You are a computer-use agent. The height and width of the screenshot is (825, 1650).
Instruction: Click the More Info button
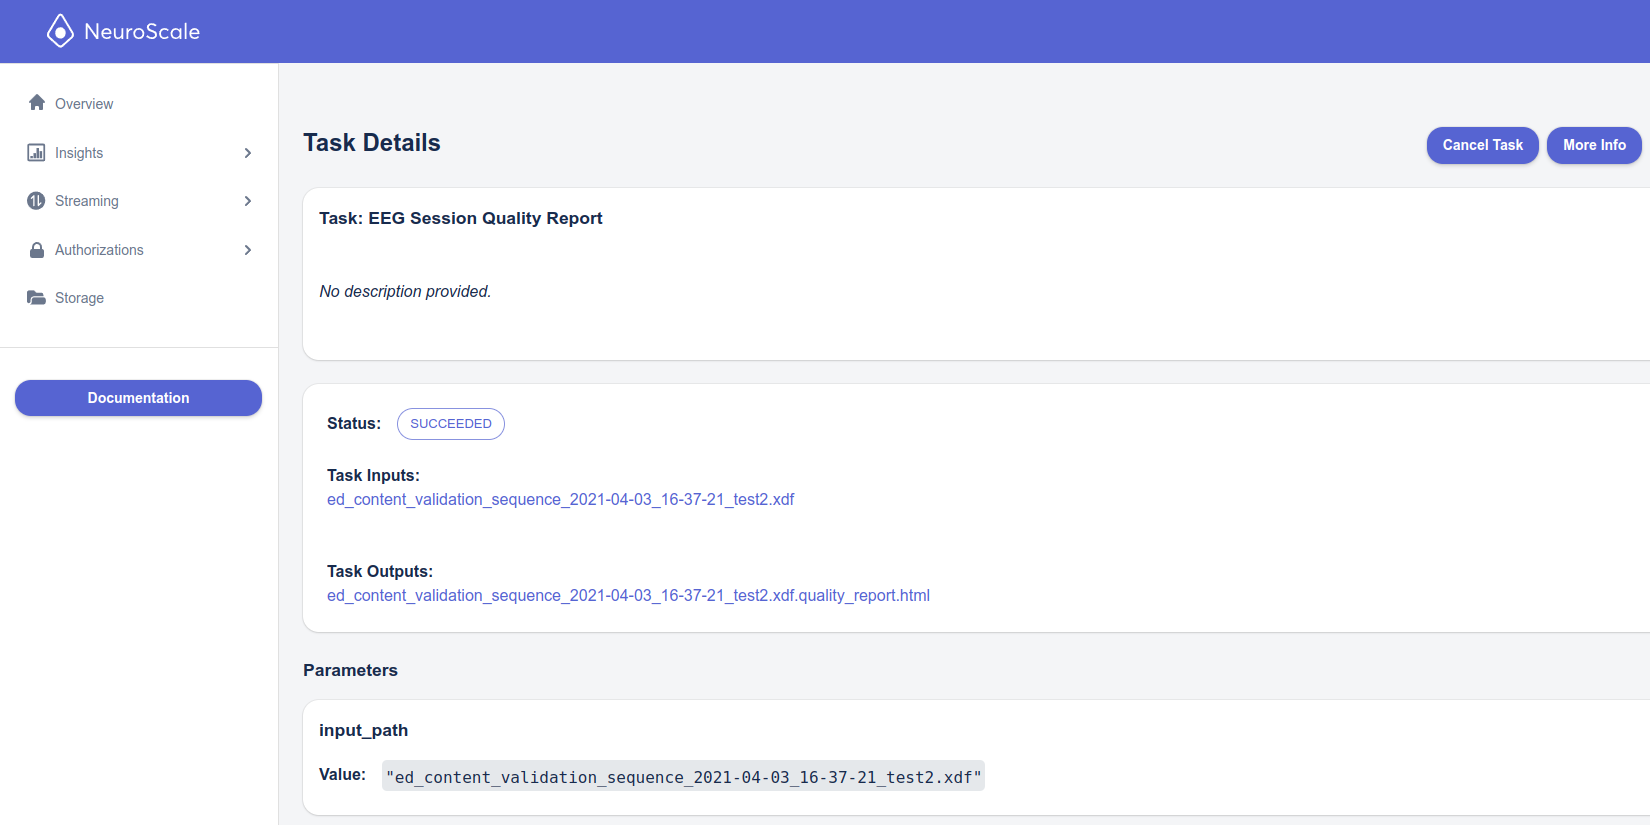(1594, 145)
